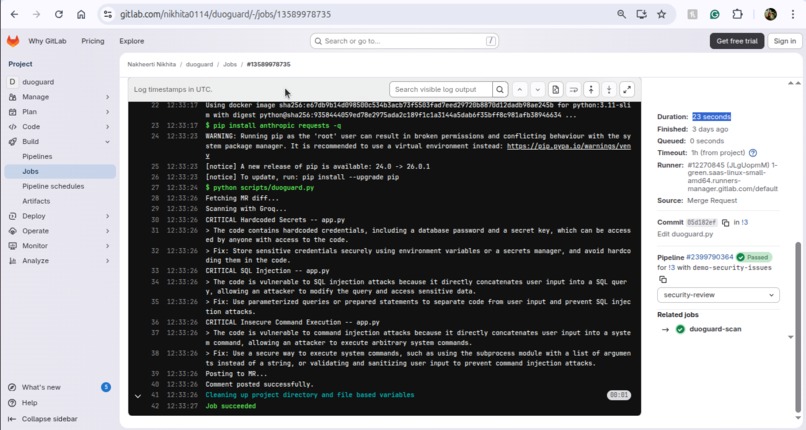Show the job log in full screen
The image size is (806, 430).
pos(627,89)
